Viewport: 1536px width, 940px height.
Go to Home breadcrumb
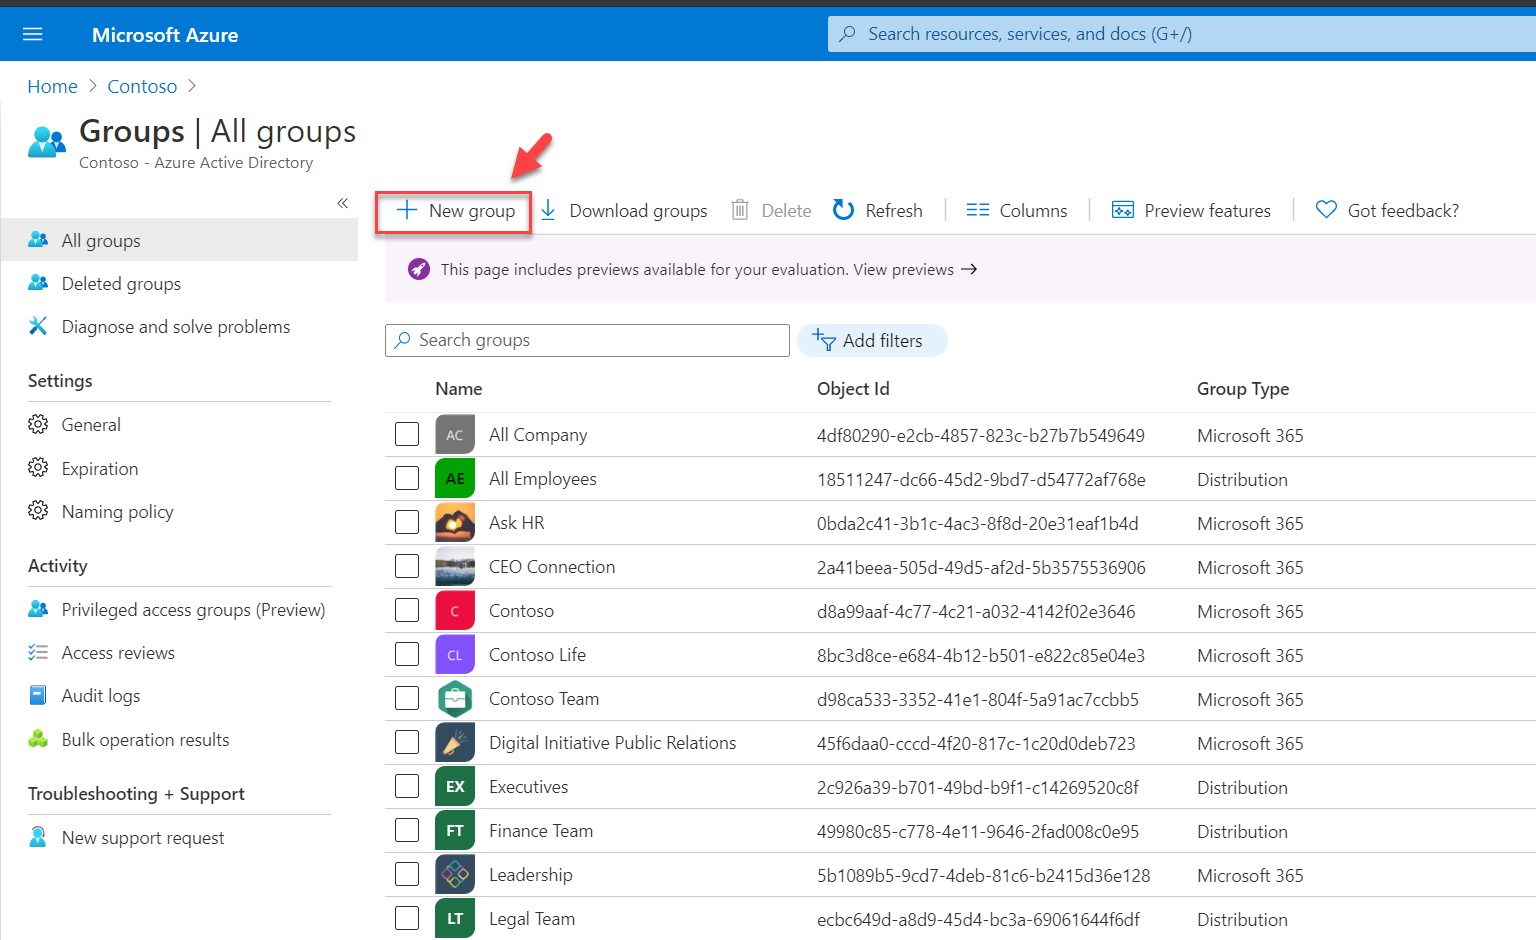tap(53, 87)
